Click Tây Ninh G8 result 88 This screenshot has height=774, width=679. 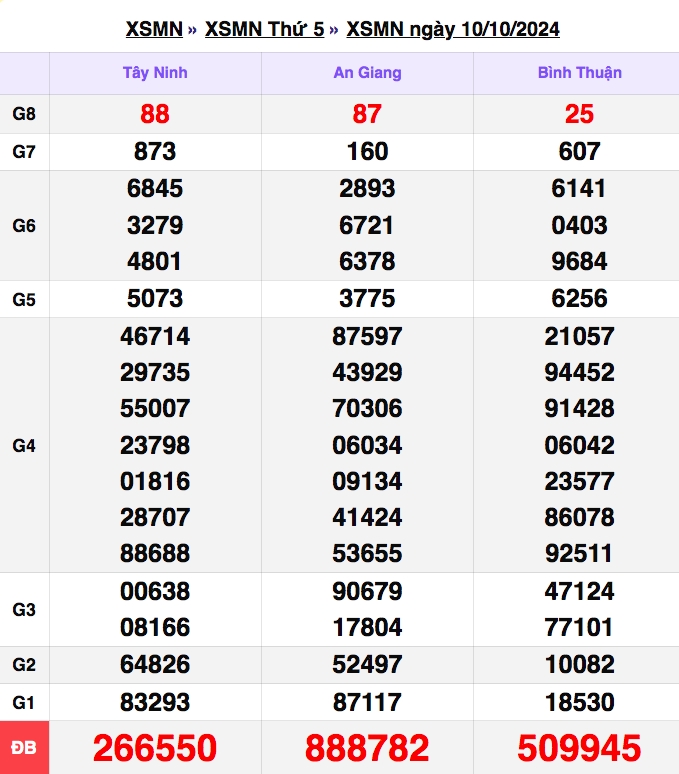155,114
